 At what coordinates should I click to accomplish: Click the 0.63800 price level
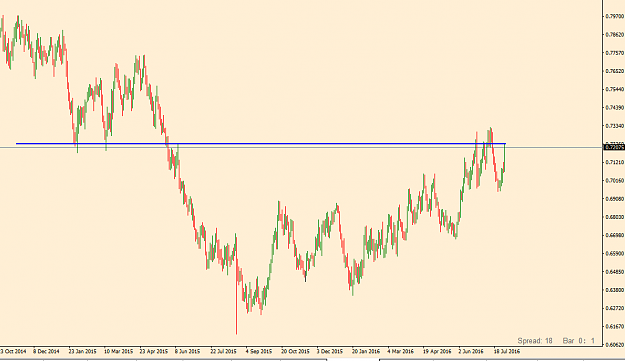point(614,290)
